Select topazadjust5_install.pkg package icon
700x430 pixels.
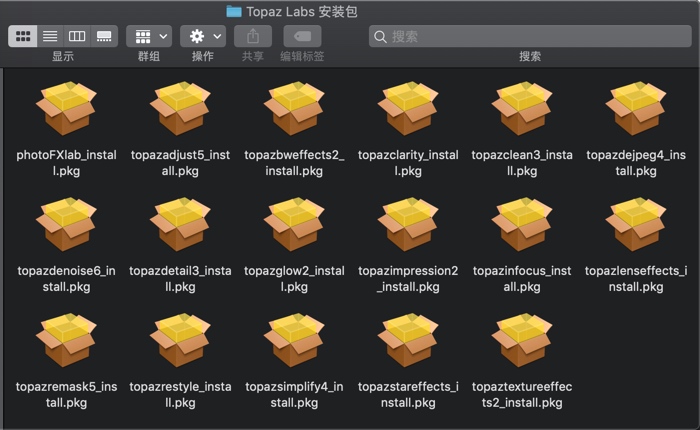pyautogui.click(x=181, y=110)
